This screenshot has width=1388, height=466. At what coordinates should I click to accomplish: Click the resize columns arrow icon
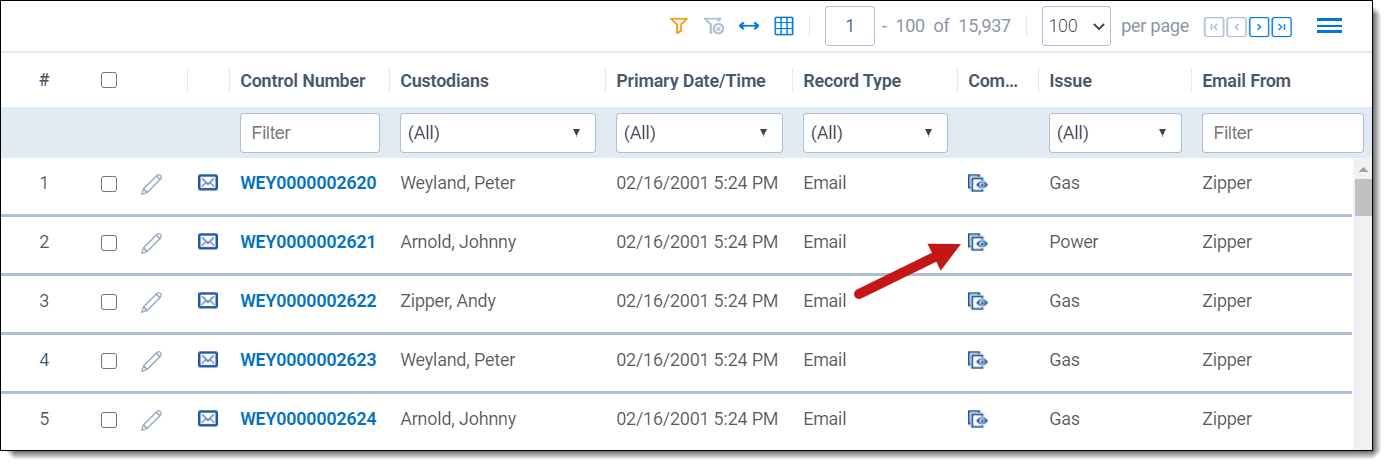pyautogui.click(x=749, y=27)
